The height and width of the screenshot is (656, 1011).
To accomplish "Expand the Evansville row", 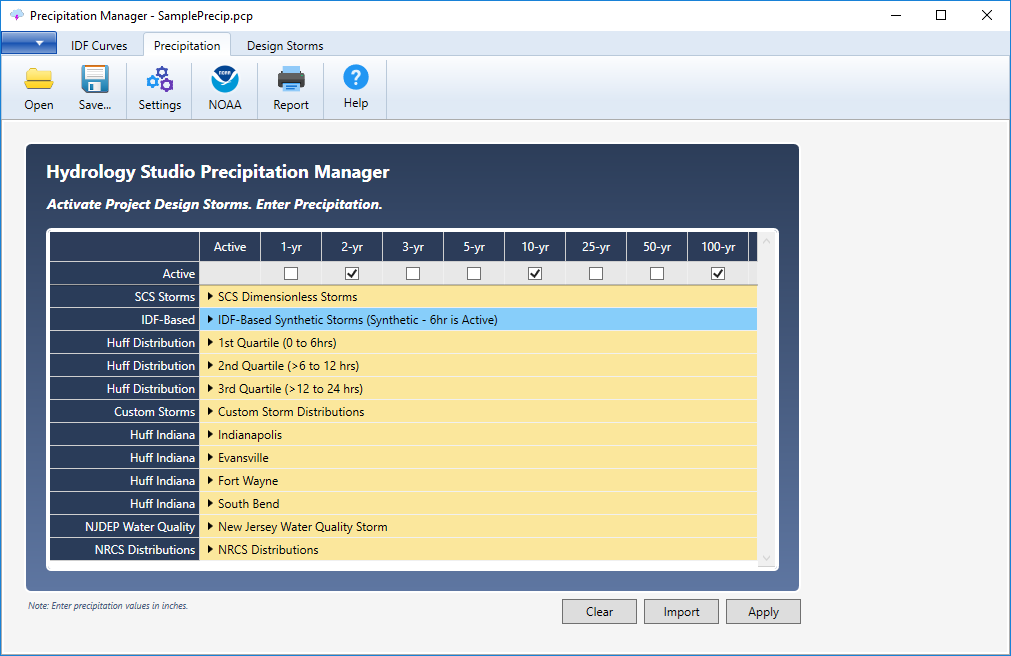I will coord(210,457).
